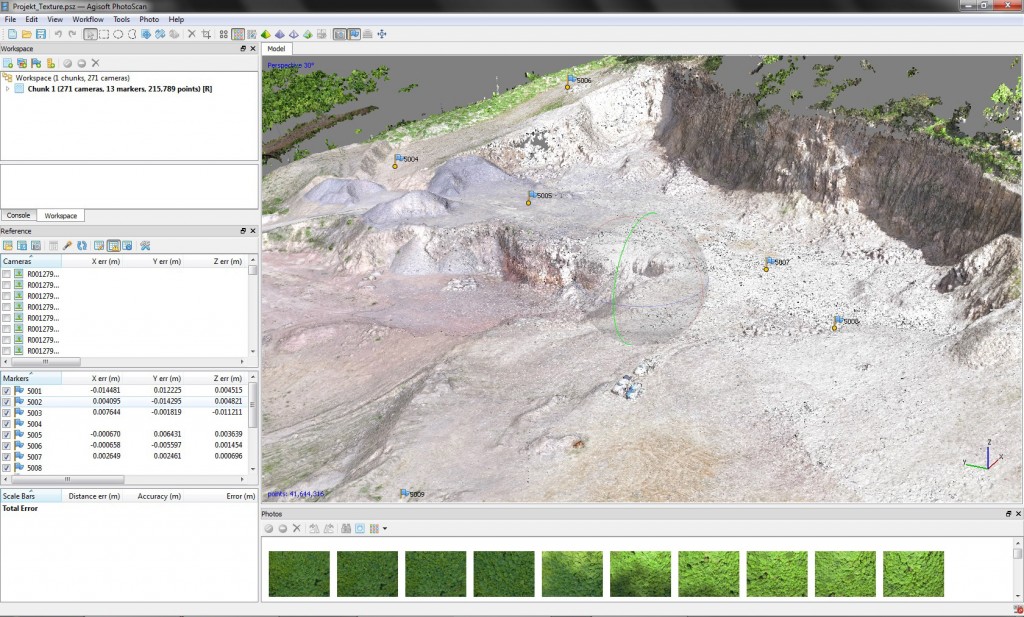Click the Reset View icon in main toolbar

point(382,34)
